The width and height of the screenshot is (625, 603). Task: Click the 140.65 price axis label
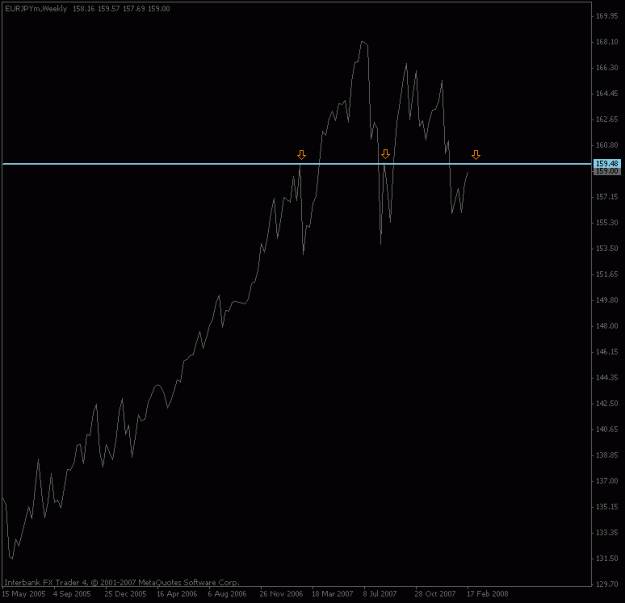tap(607, 429)
